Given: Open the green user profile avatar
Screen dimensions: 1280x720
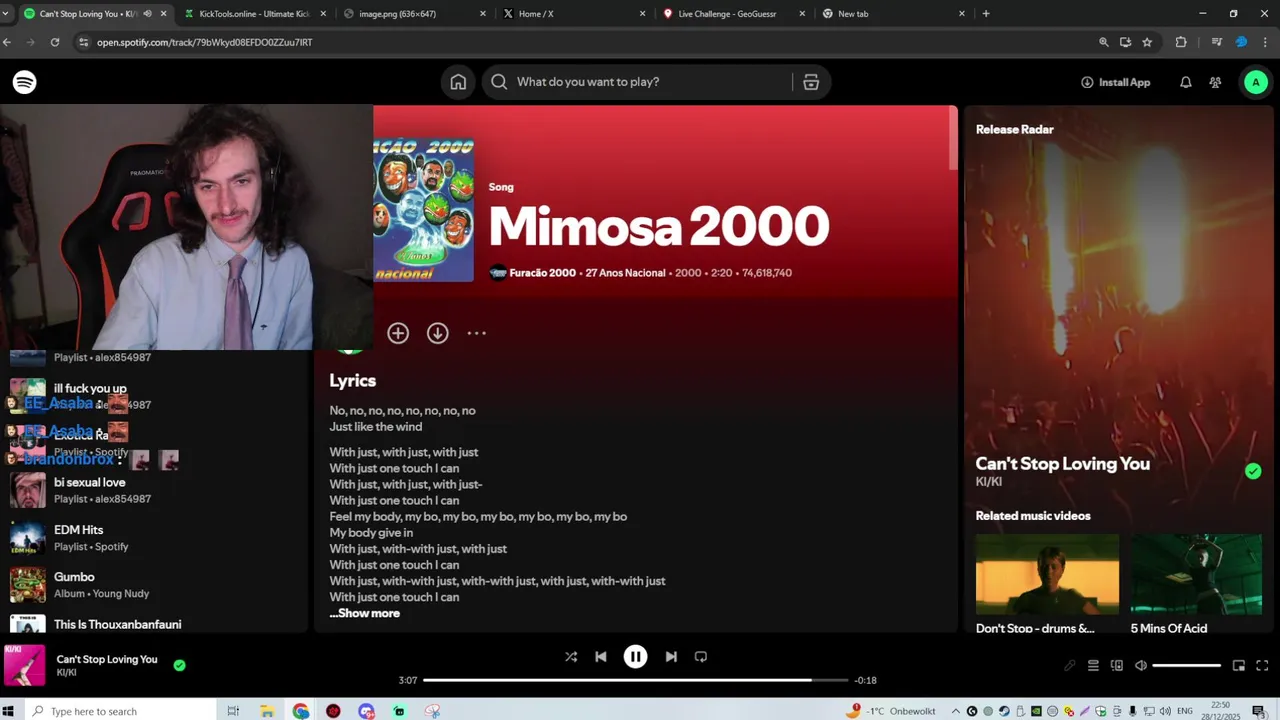Looking at the screenshot, I should [x=1256, y=82].
